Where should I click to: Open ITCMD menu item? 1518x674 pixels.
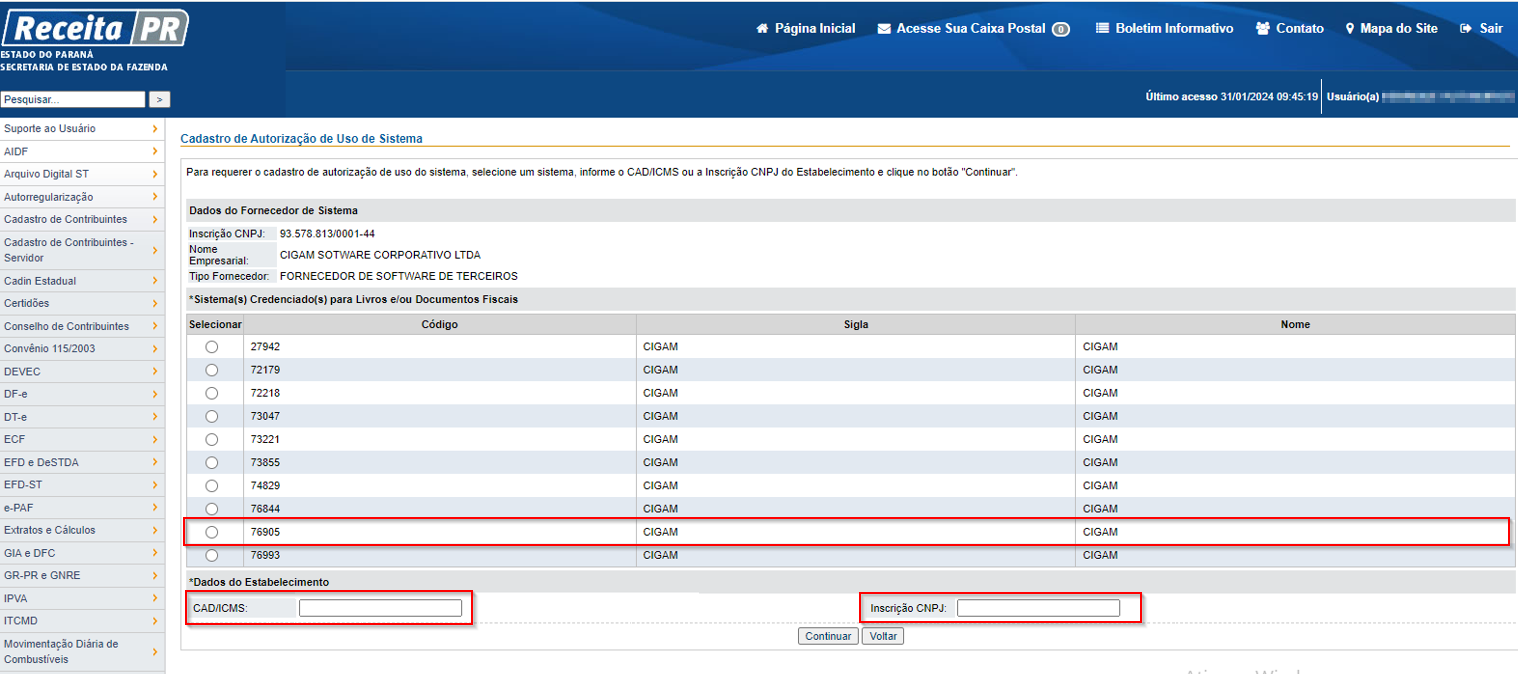(82, 621)
